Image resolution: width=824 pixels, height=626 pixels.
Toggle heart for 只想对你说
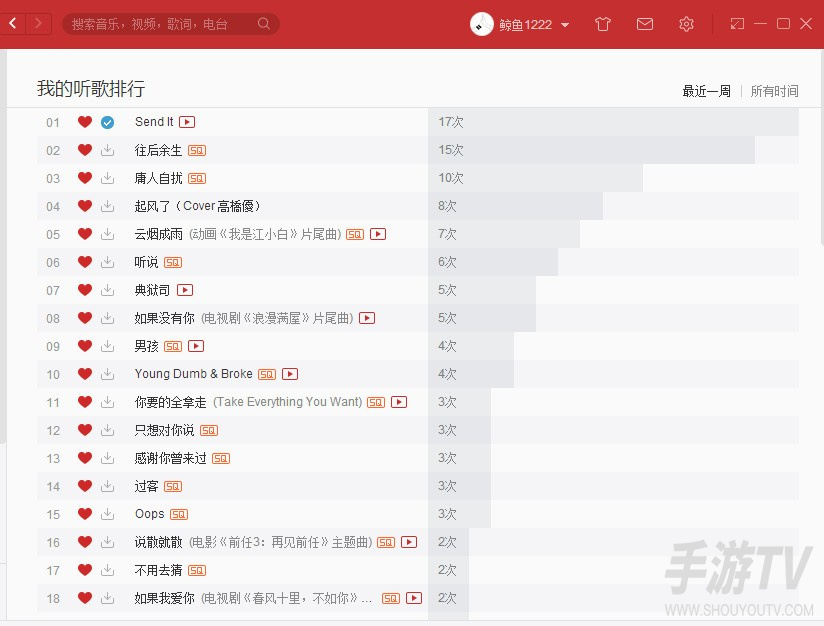tap(85, 430)
